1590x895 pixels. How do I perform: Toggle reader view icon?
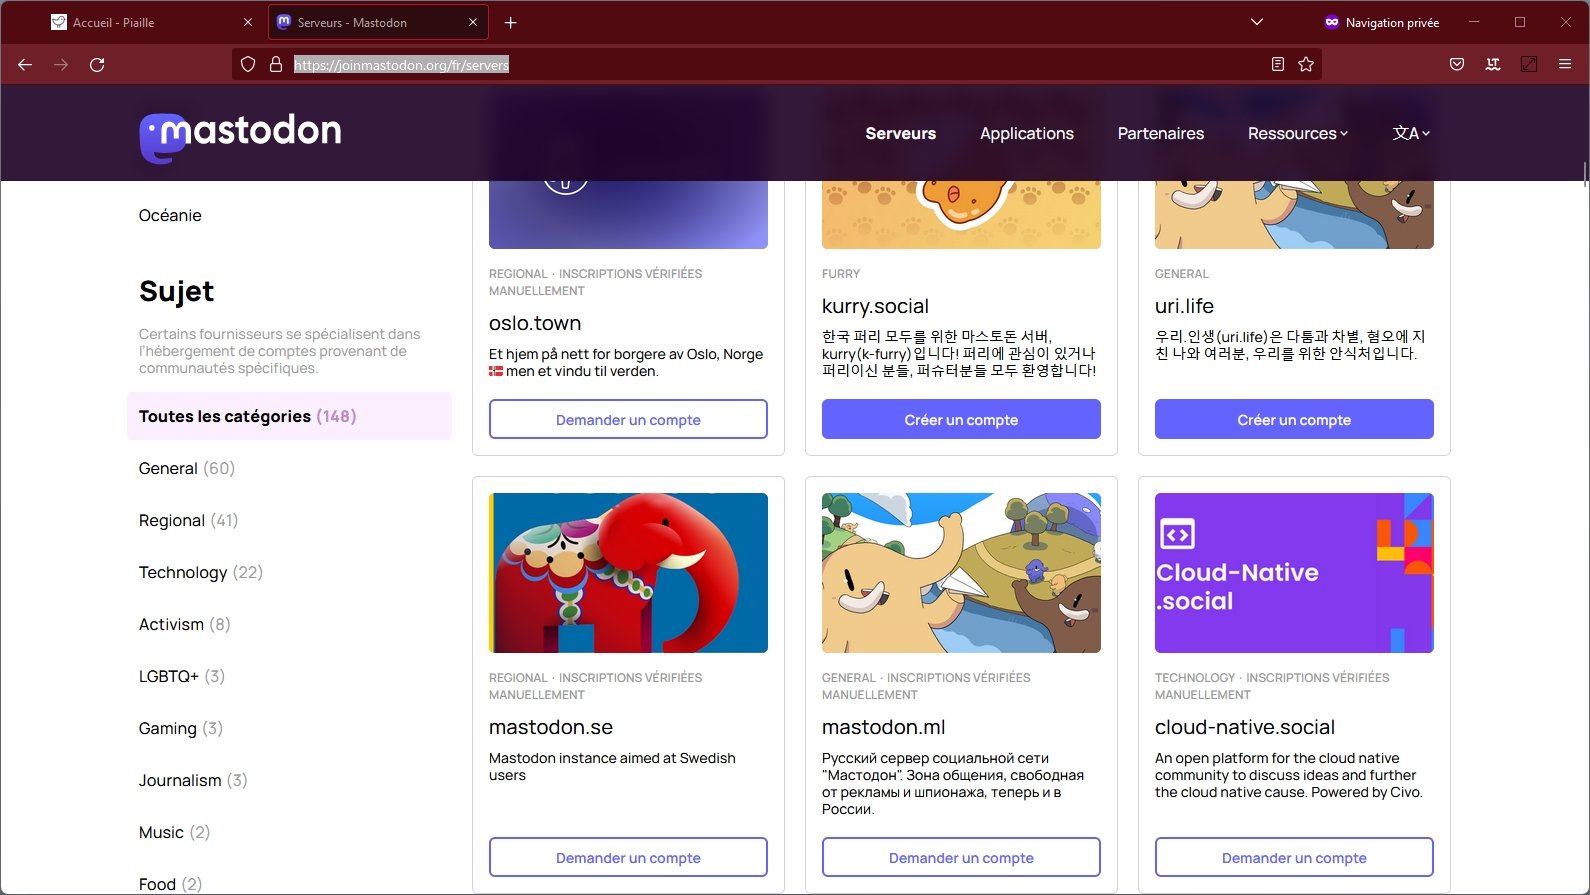(x=1277, y=65)
